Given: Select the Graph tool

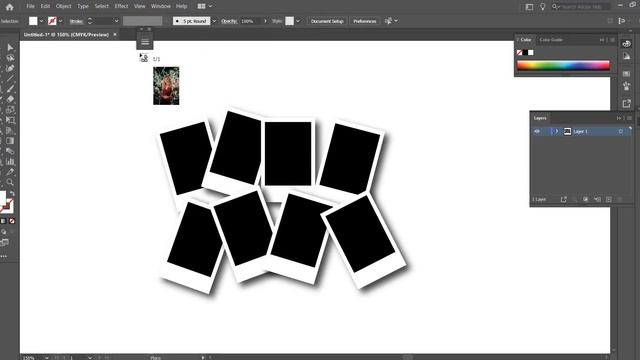Looking at the screenshot, I should [10, 162].
